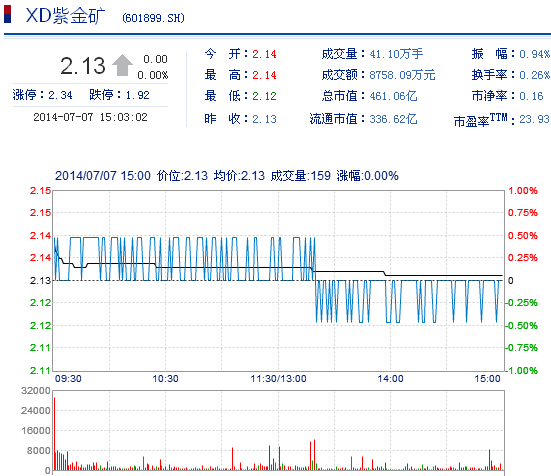Click the 市盈率TTM value 23.93

(534, 119)
